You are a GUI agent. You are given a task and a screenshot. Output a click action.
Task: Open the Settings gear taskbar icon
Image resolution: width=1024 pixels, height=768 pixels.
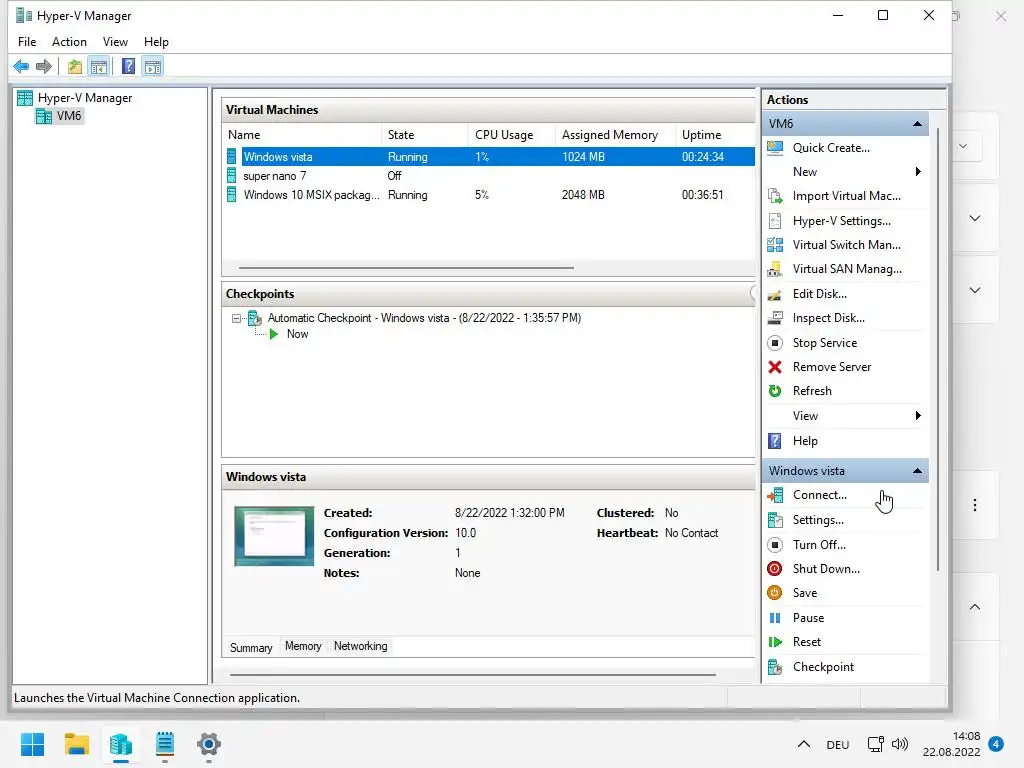point(208,744)
